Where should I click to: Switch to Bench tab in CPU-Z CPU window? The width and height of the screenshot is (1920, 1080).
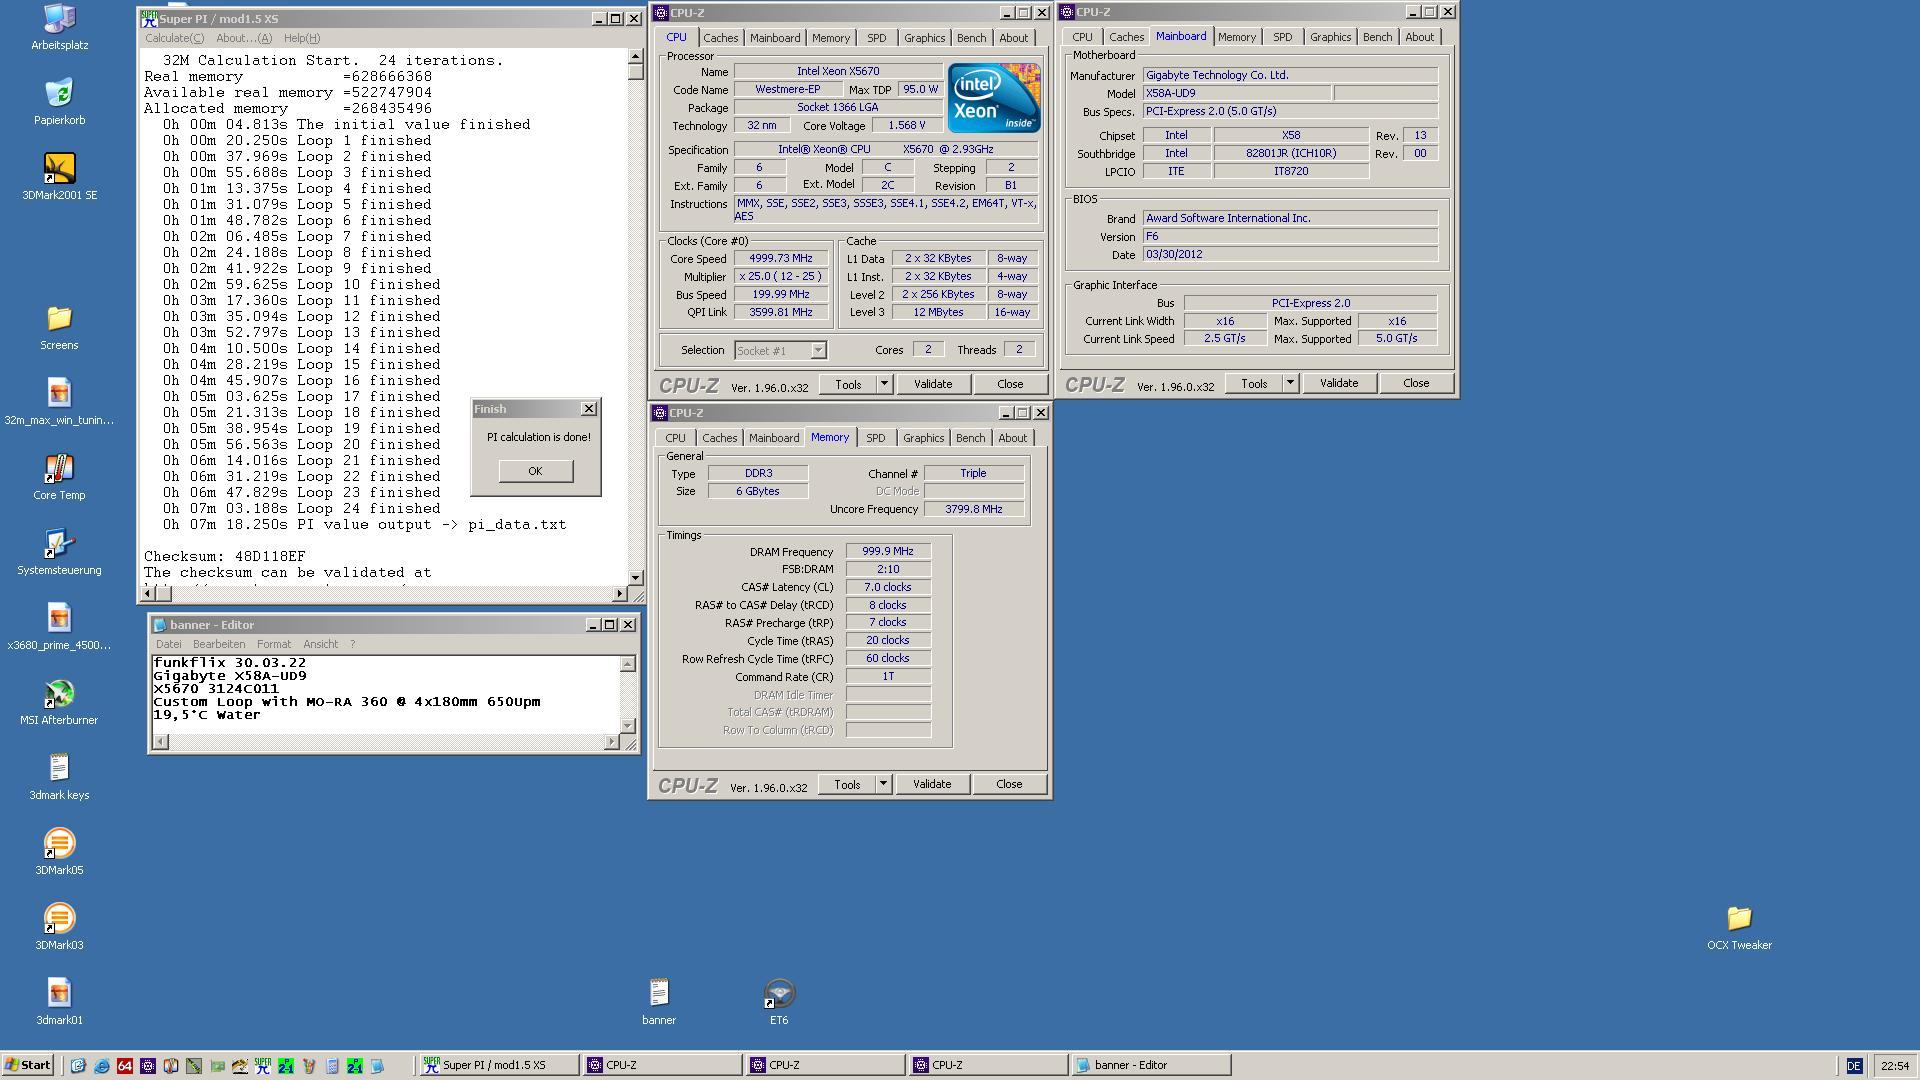point(971,38)
